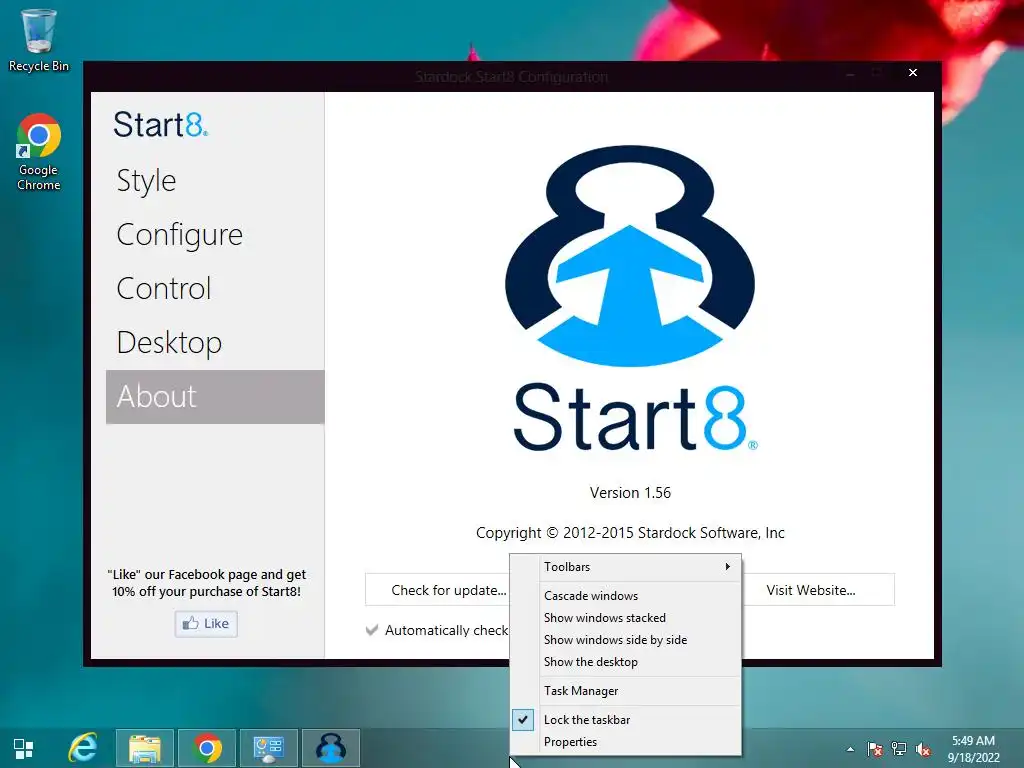Viewport: 1024px width, 768px height.
Task: Select the About section
Action: pyautogui.click(x=215, y=397)
